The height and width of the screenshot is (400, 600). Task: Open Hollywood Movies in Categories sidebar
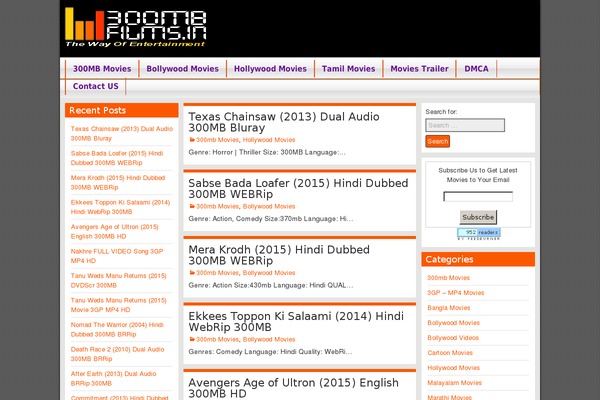click(x=453, y=368)
